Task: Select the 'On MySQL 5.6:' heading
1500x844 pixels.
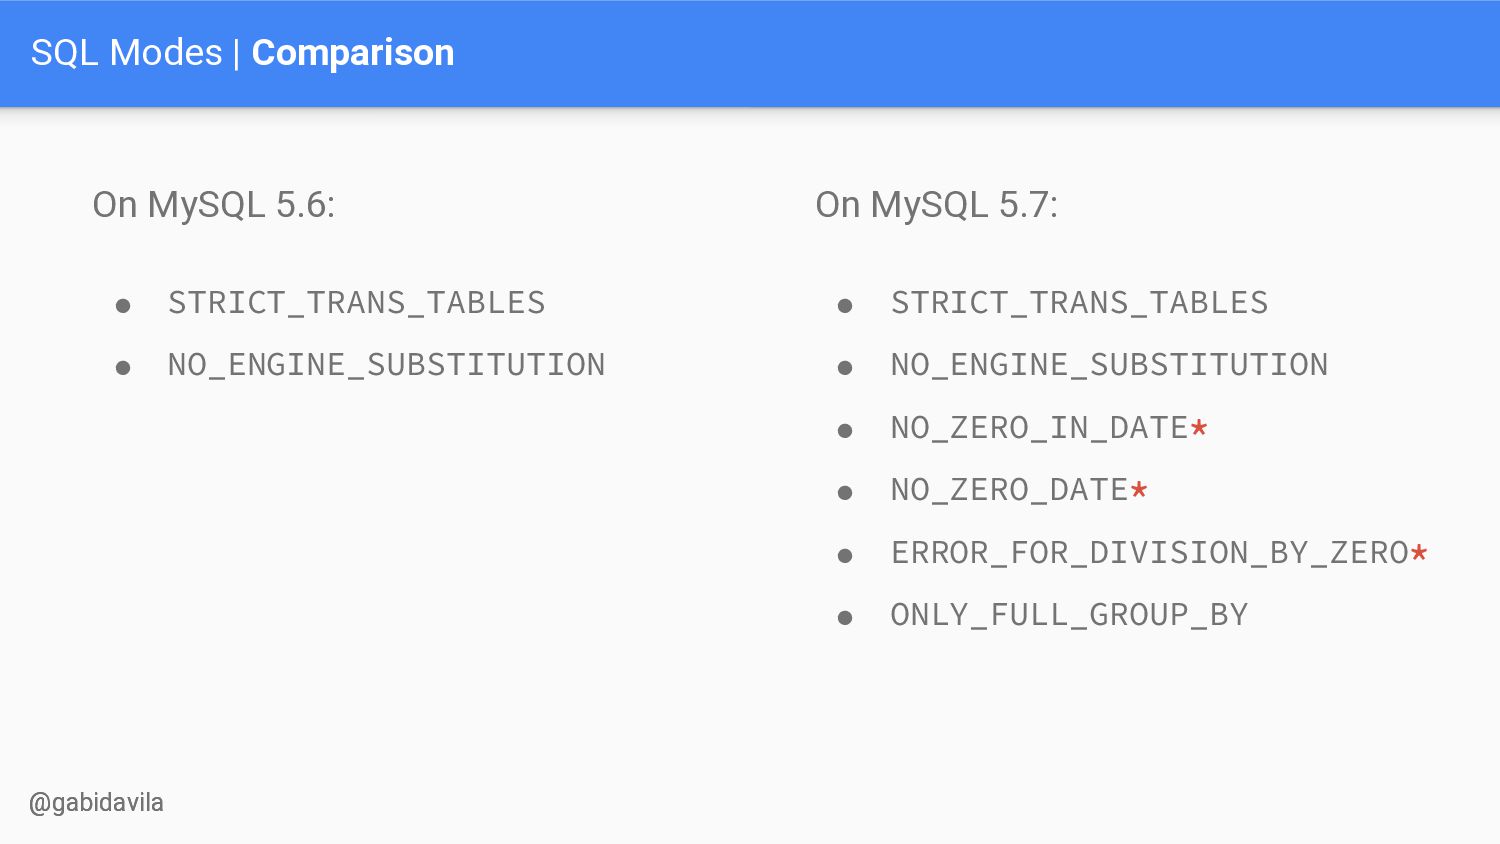Action: click(214, 205)
